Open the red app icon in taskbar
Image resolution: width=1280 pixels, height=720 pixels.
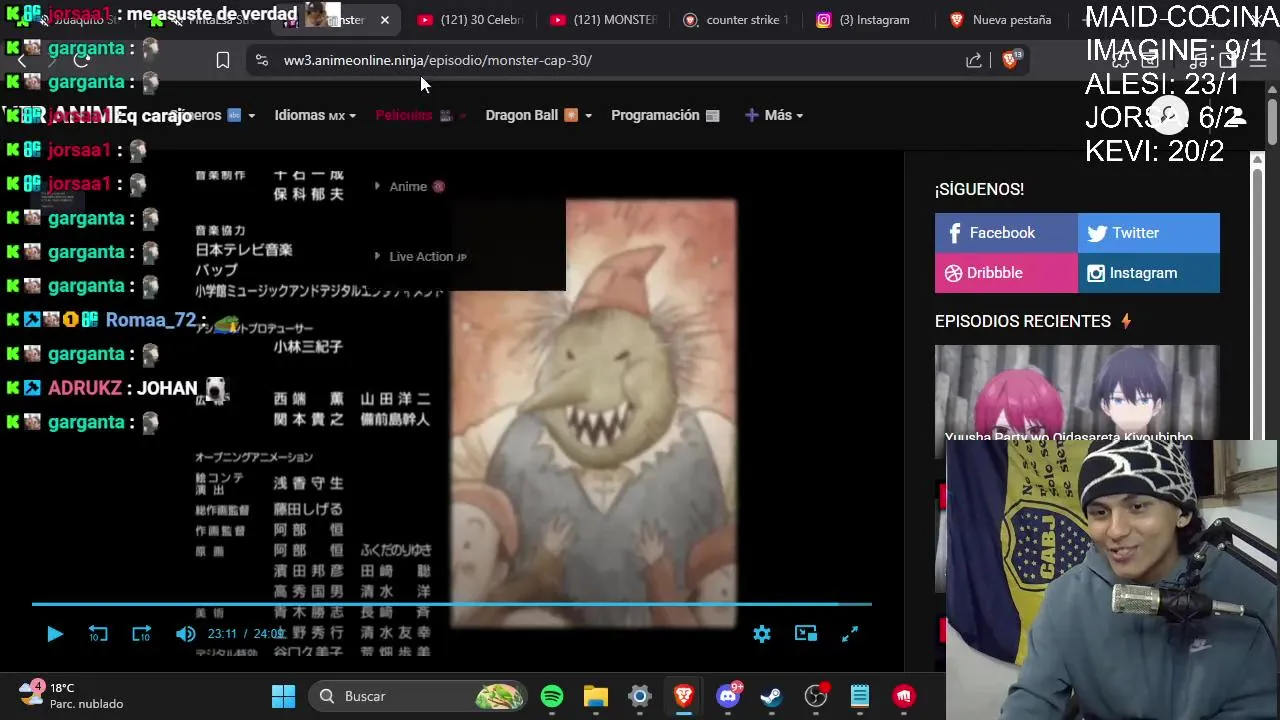point(904,696)
